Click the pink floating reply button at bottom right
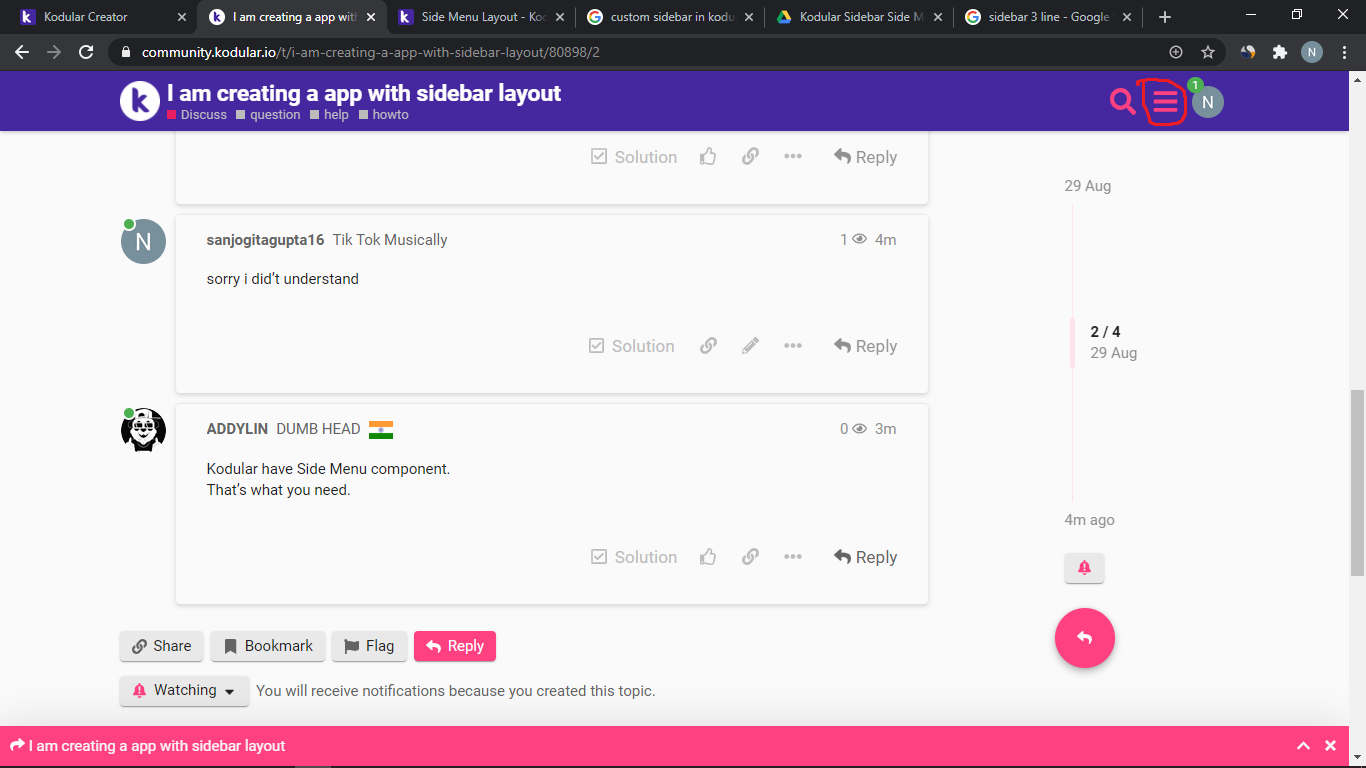Viewport: 1366px width, 768px height. click(x=1084, y=638)
